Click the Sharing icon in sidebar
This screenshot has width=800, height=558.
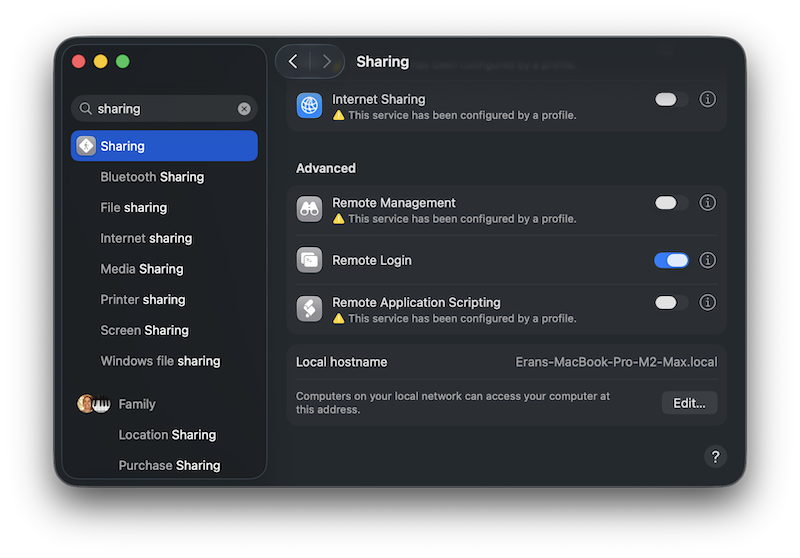click(86, 146)
